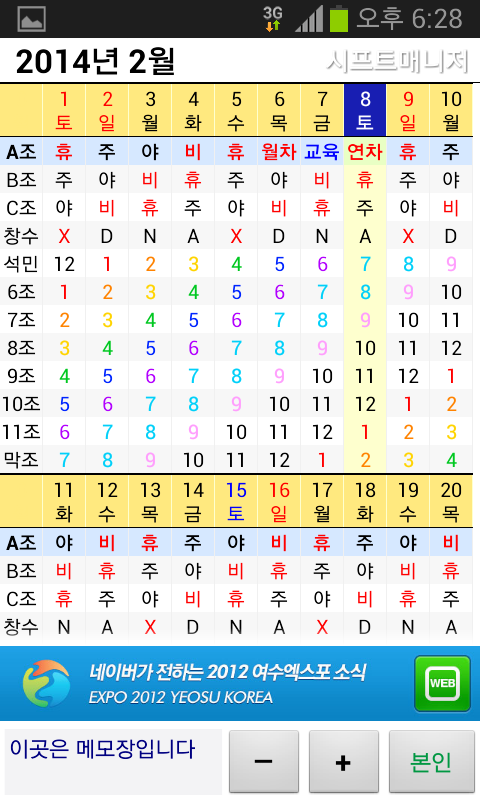Viewport: 480px width, 800px height.
Task: Tap the memo field reading 이곳은 메모장입니다
Action: (113, 762)
